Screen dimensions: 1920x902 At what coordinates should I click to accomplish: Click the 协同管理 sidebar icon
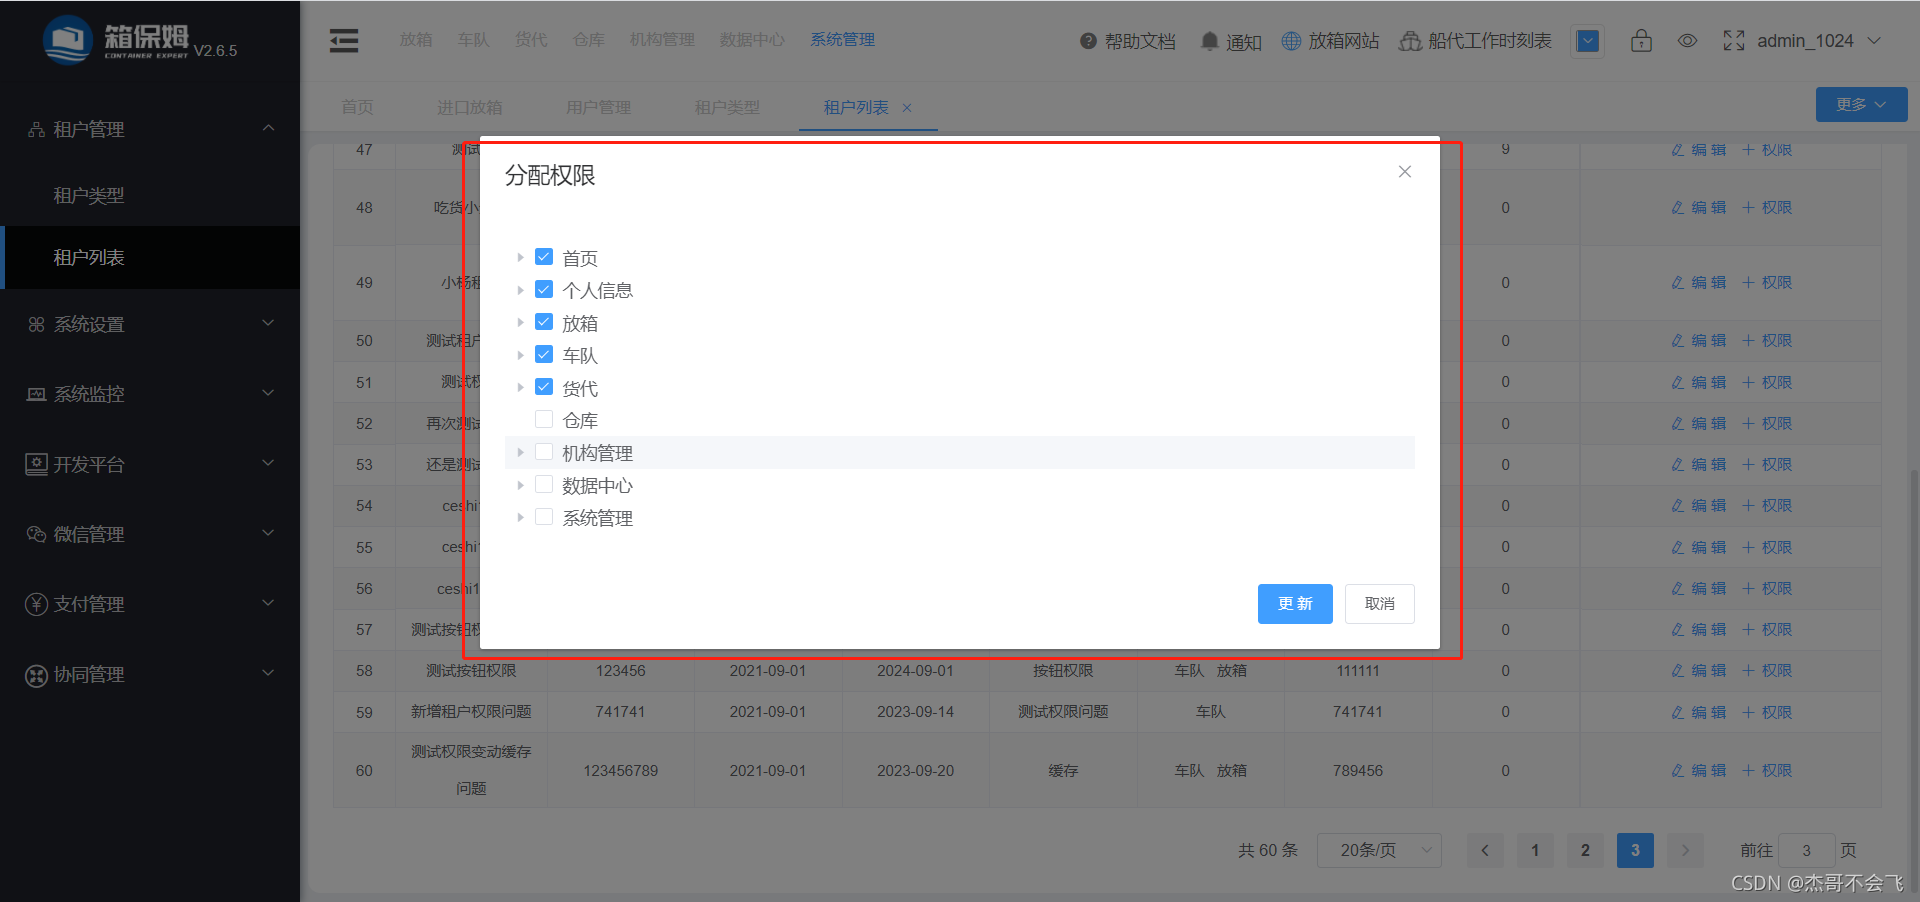37,675
